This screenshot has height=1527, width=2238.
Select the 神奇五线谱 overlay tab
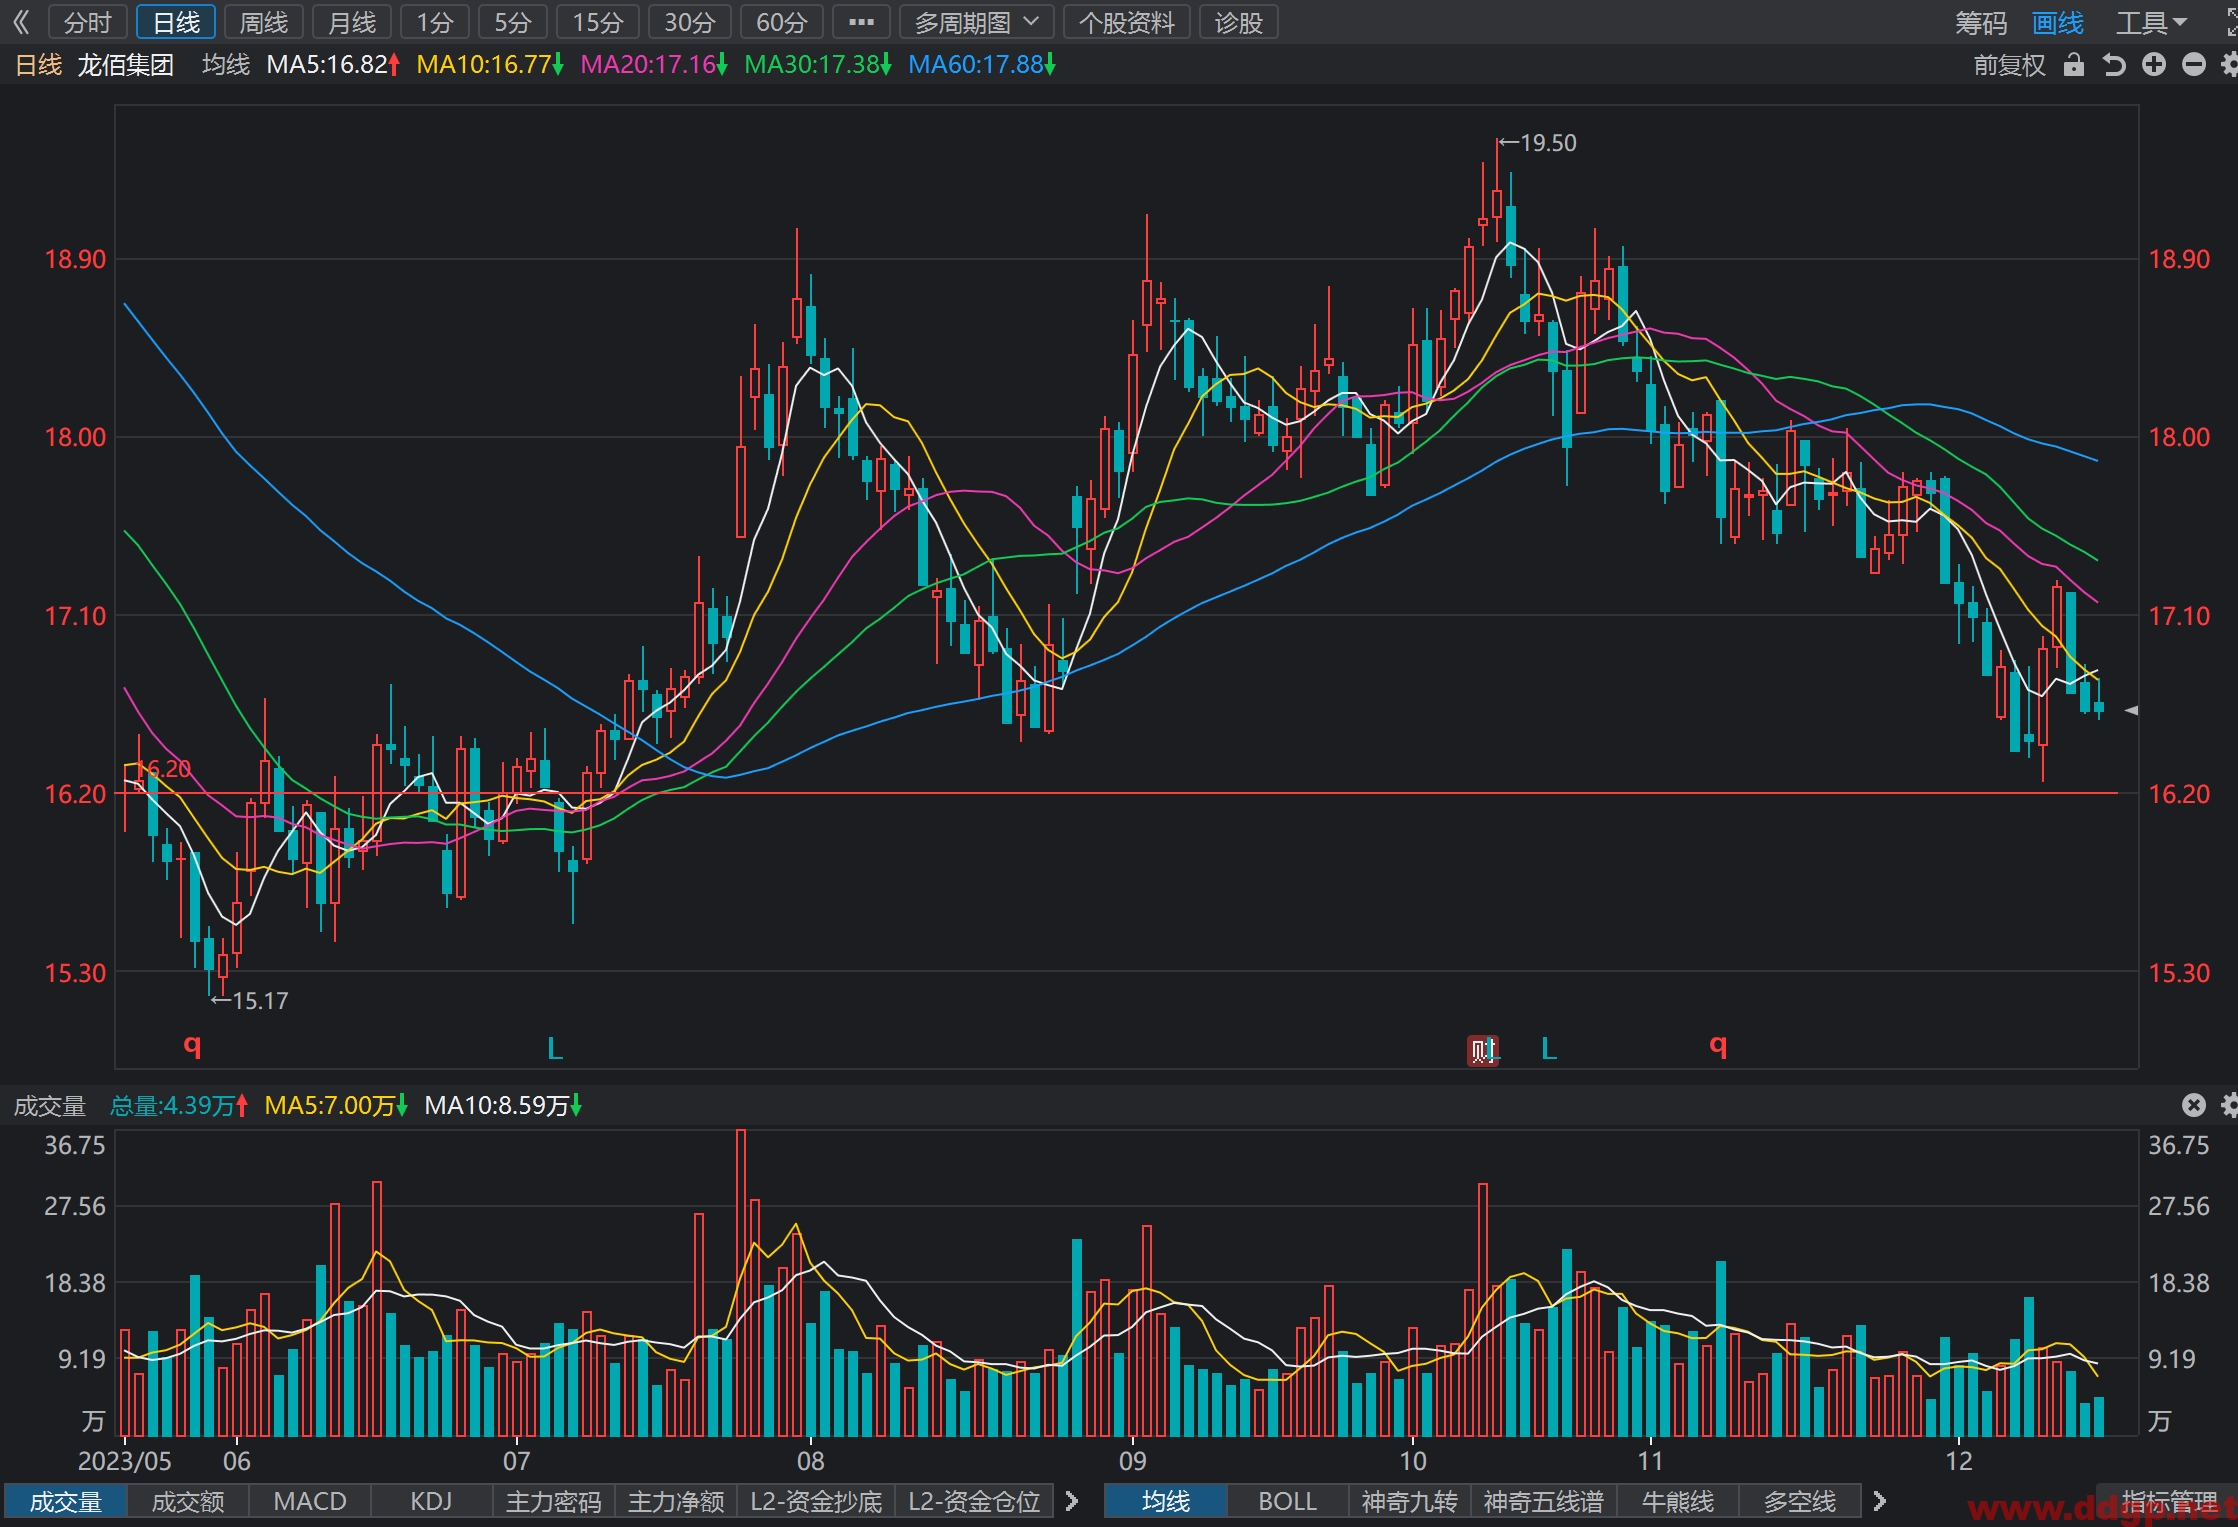click(1544, 1501)
